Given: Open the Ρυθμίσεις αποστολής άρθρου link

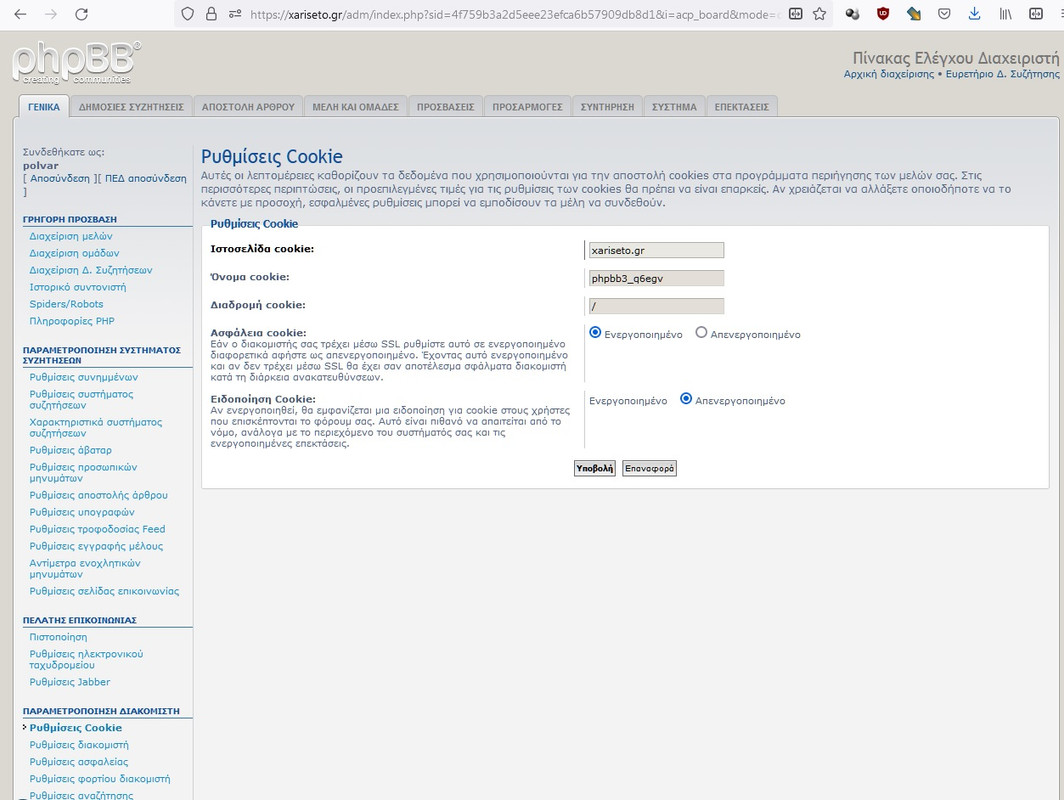Looking at the screenshot, I should [98, 495].
